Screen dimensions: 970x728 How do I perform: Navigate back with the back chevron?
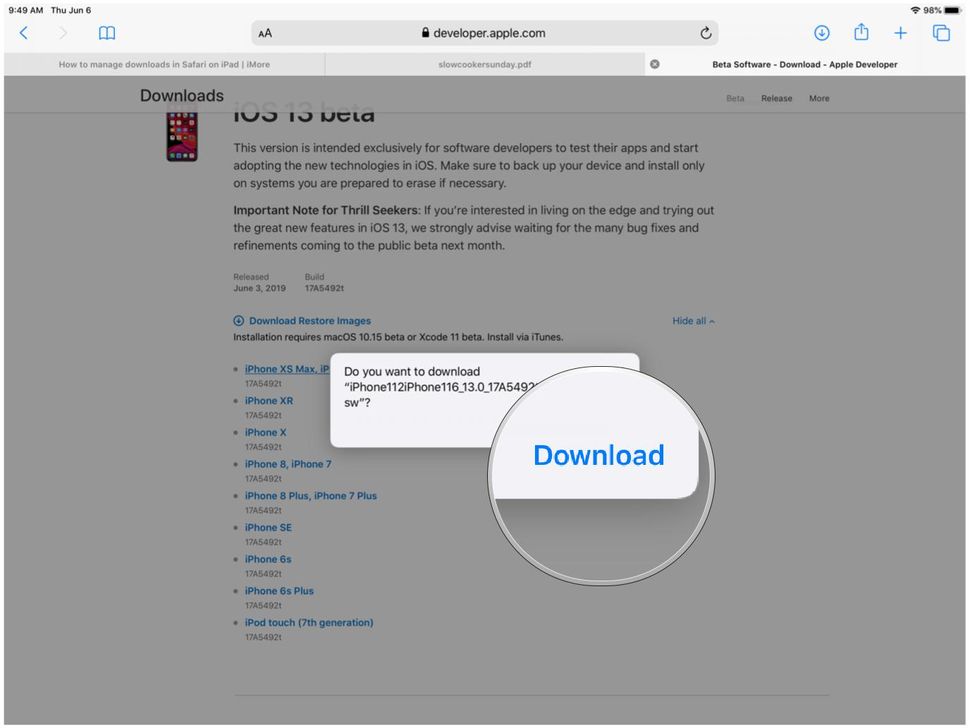pyautogui.click(x=23, y=32)
